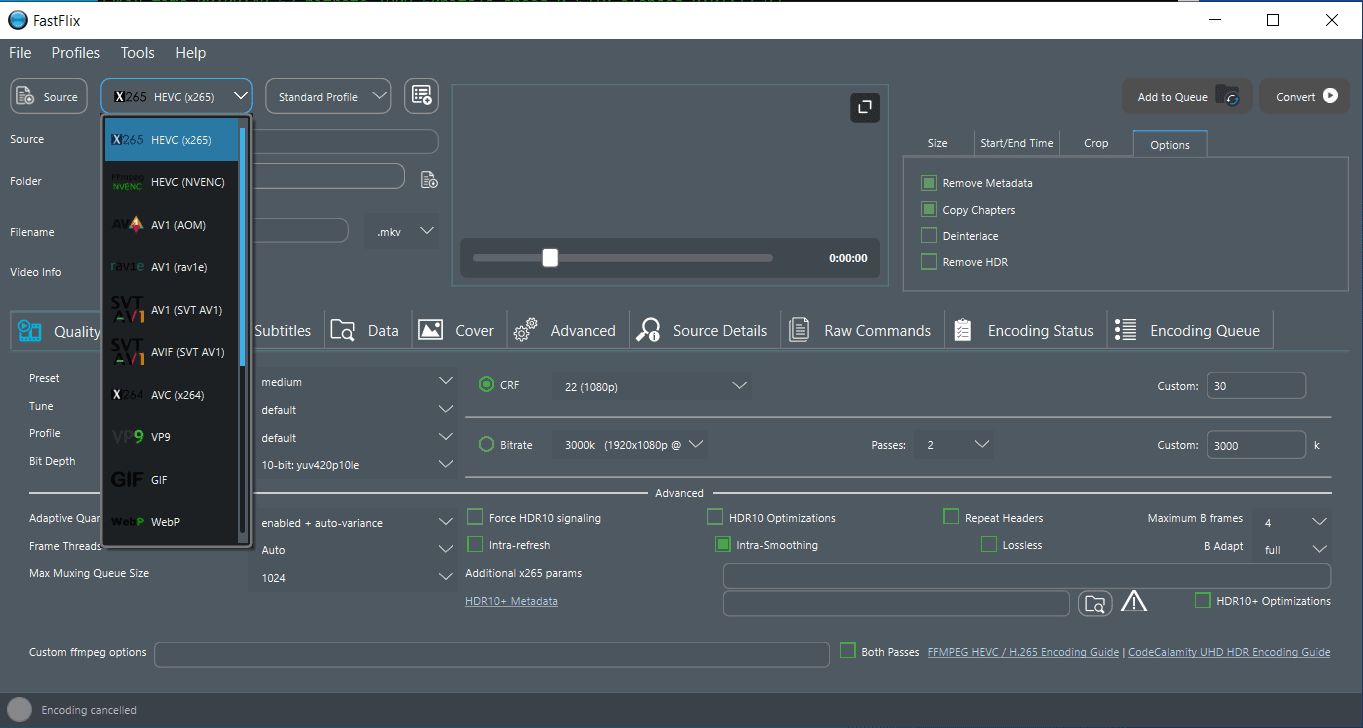Click the expand video preview icon
The height and width of the screenshot is (728, 1363).
(x=864, y=108)
